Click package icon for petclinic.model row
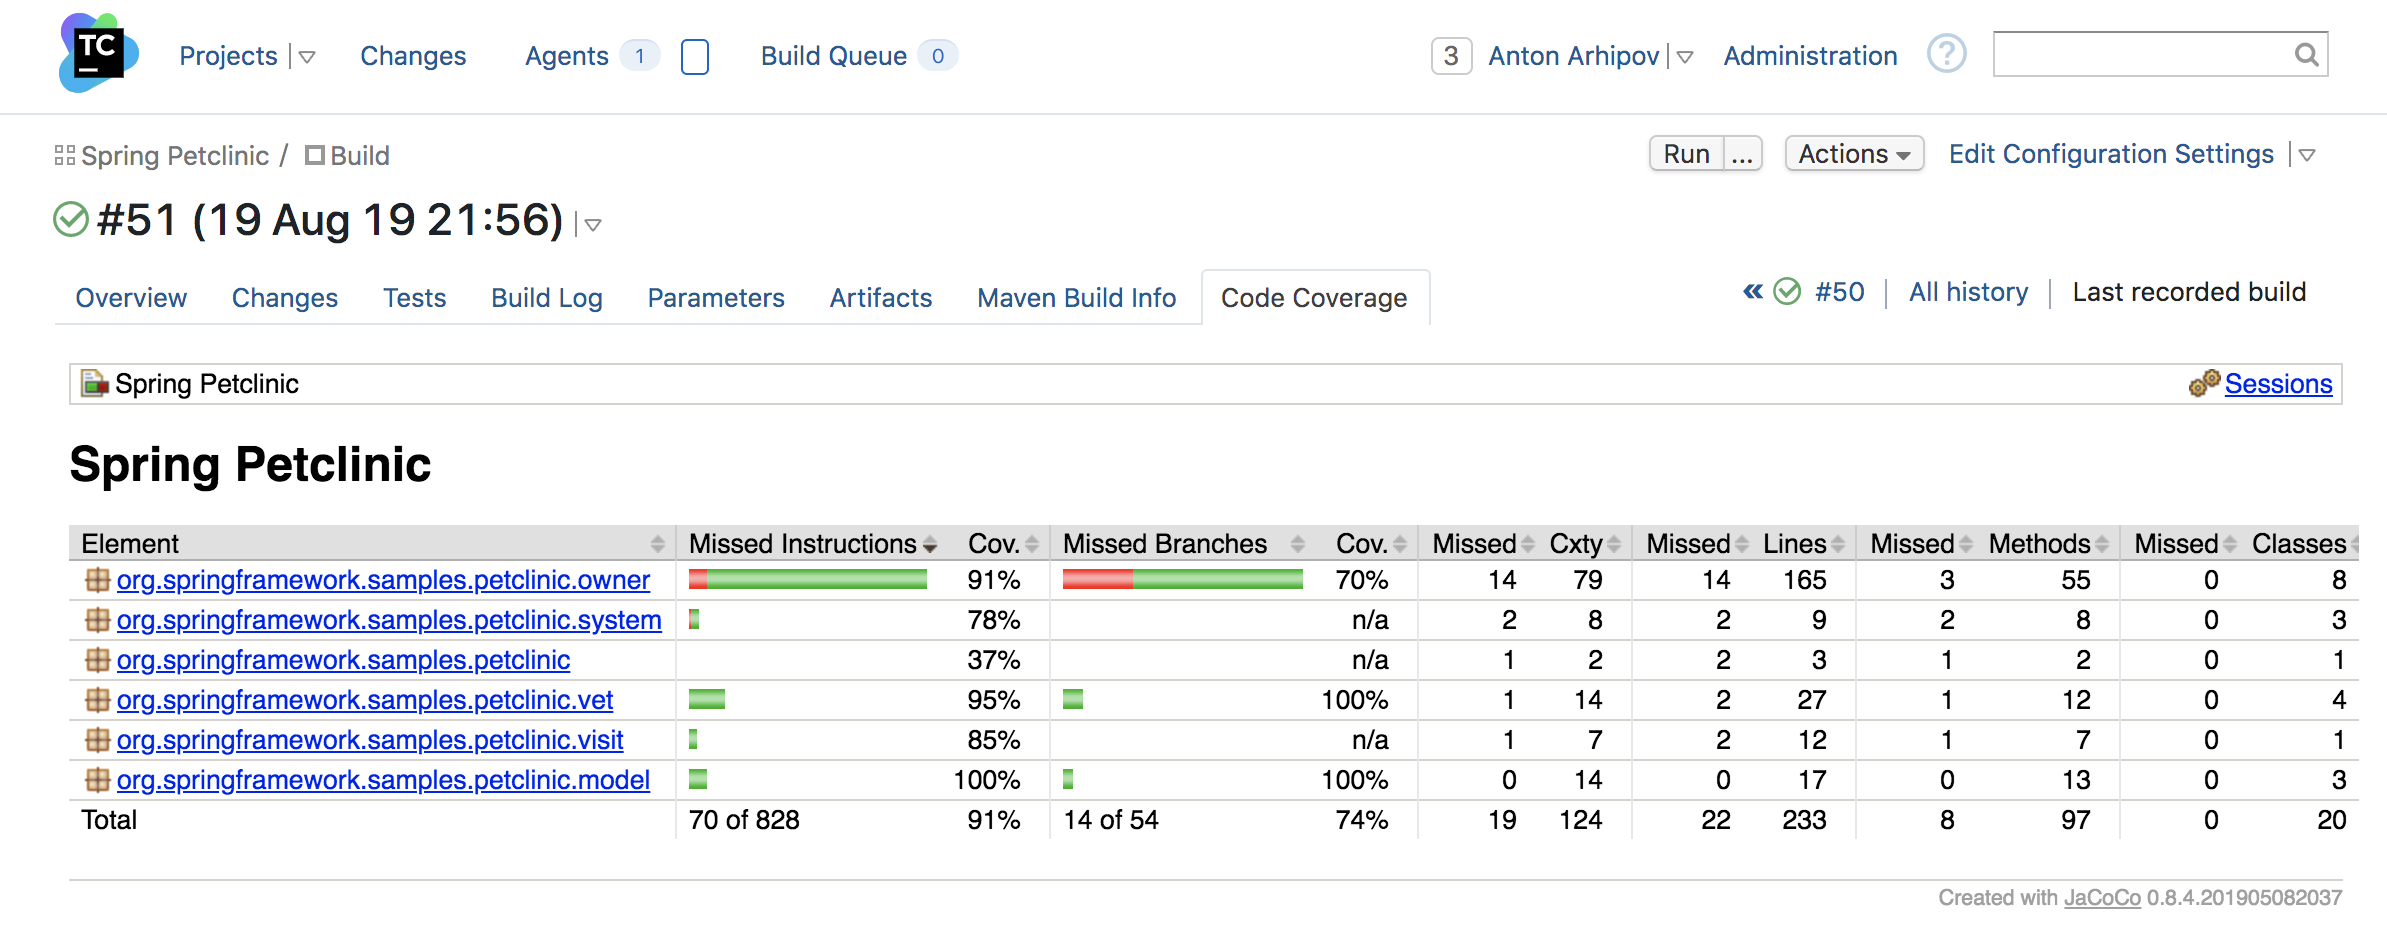This screenshot has height=940, width=2387. [97, 780]
